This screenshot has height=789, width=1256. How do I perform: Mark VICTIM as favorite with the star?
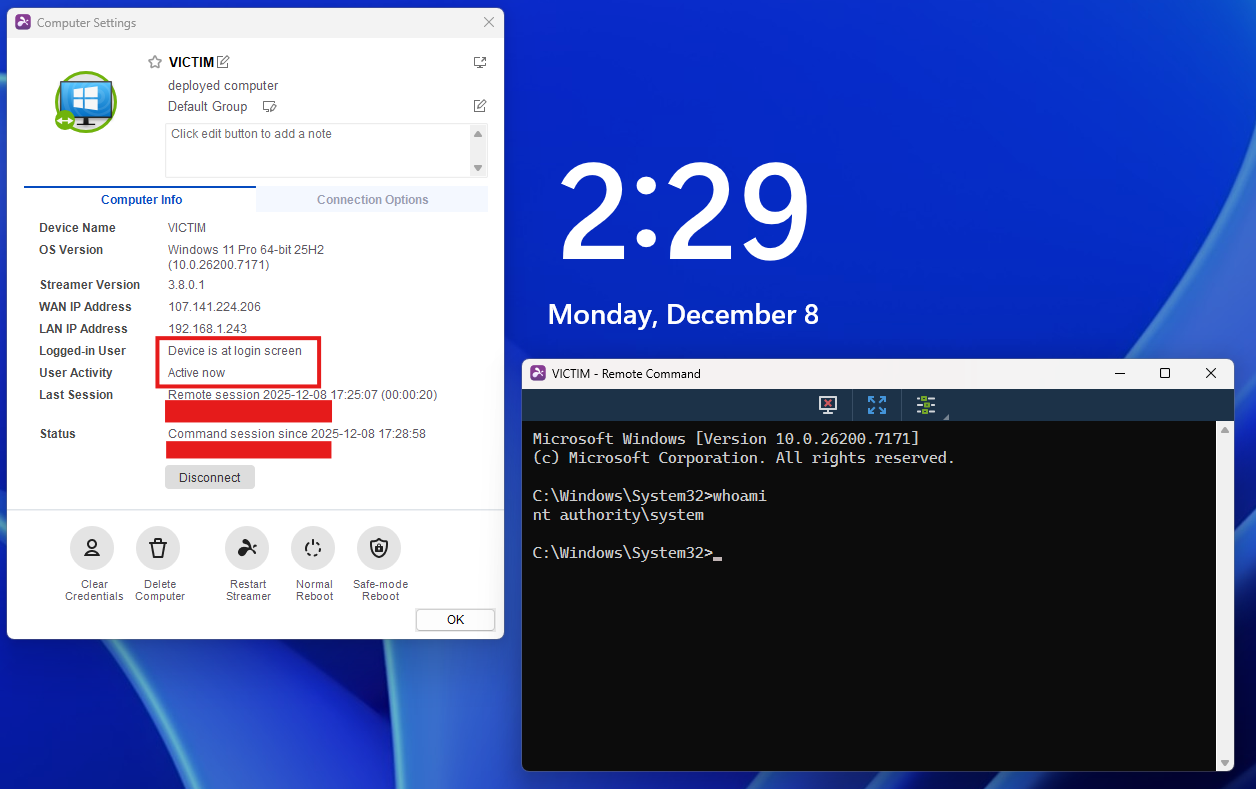point(155,62)
